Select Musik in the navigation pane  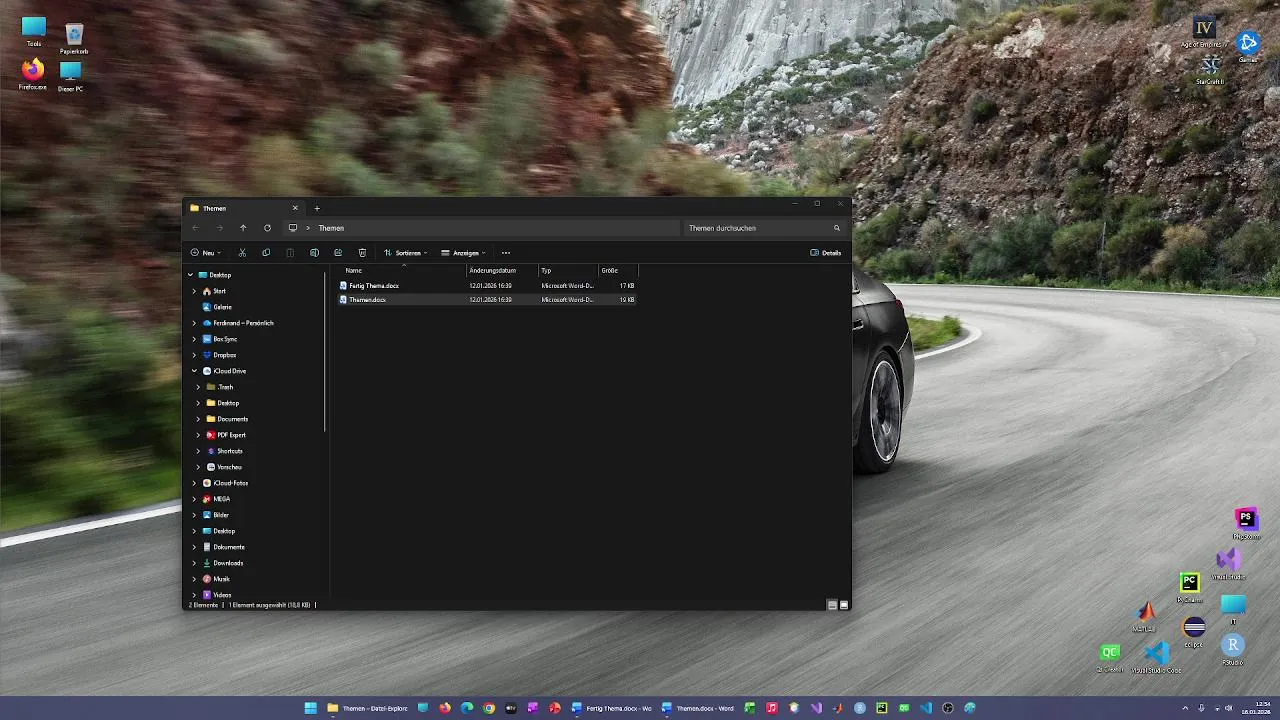216,579
